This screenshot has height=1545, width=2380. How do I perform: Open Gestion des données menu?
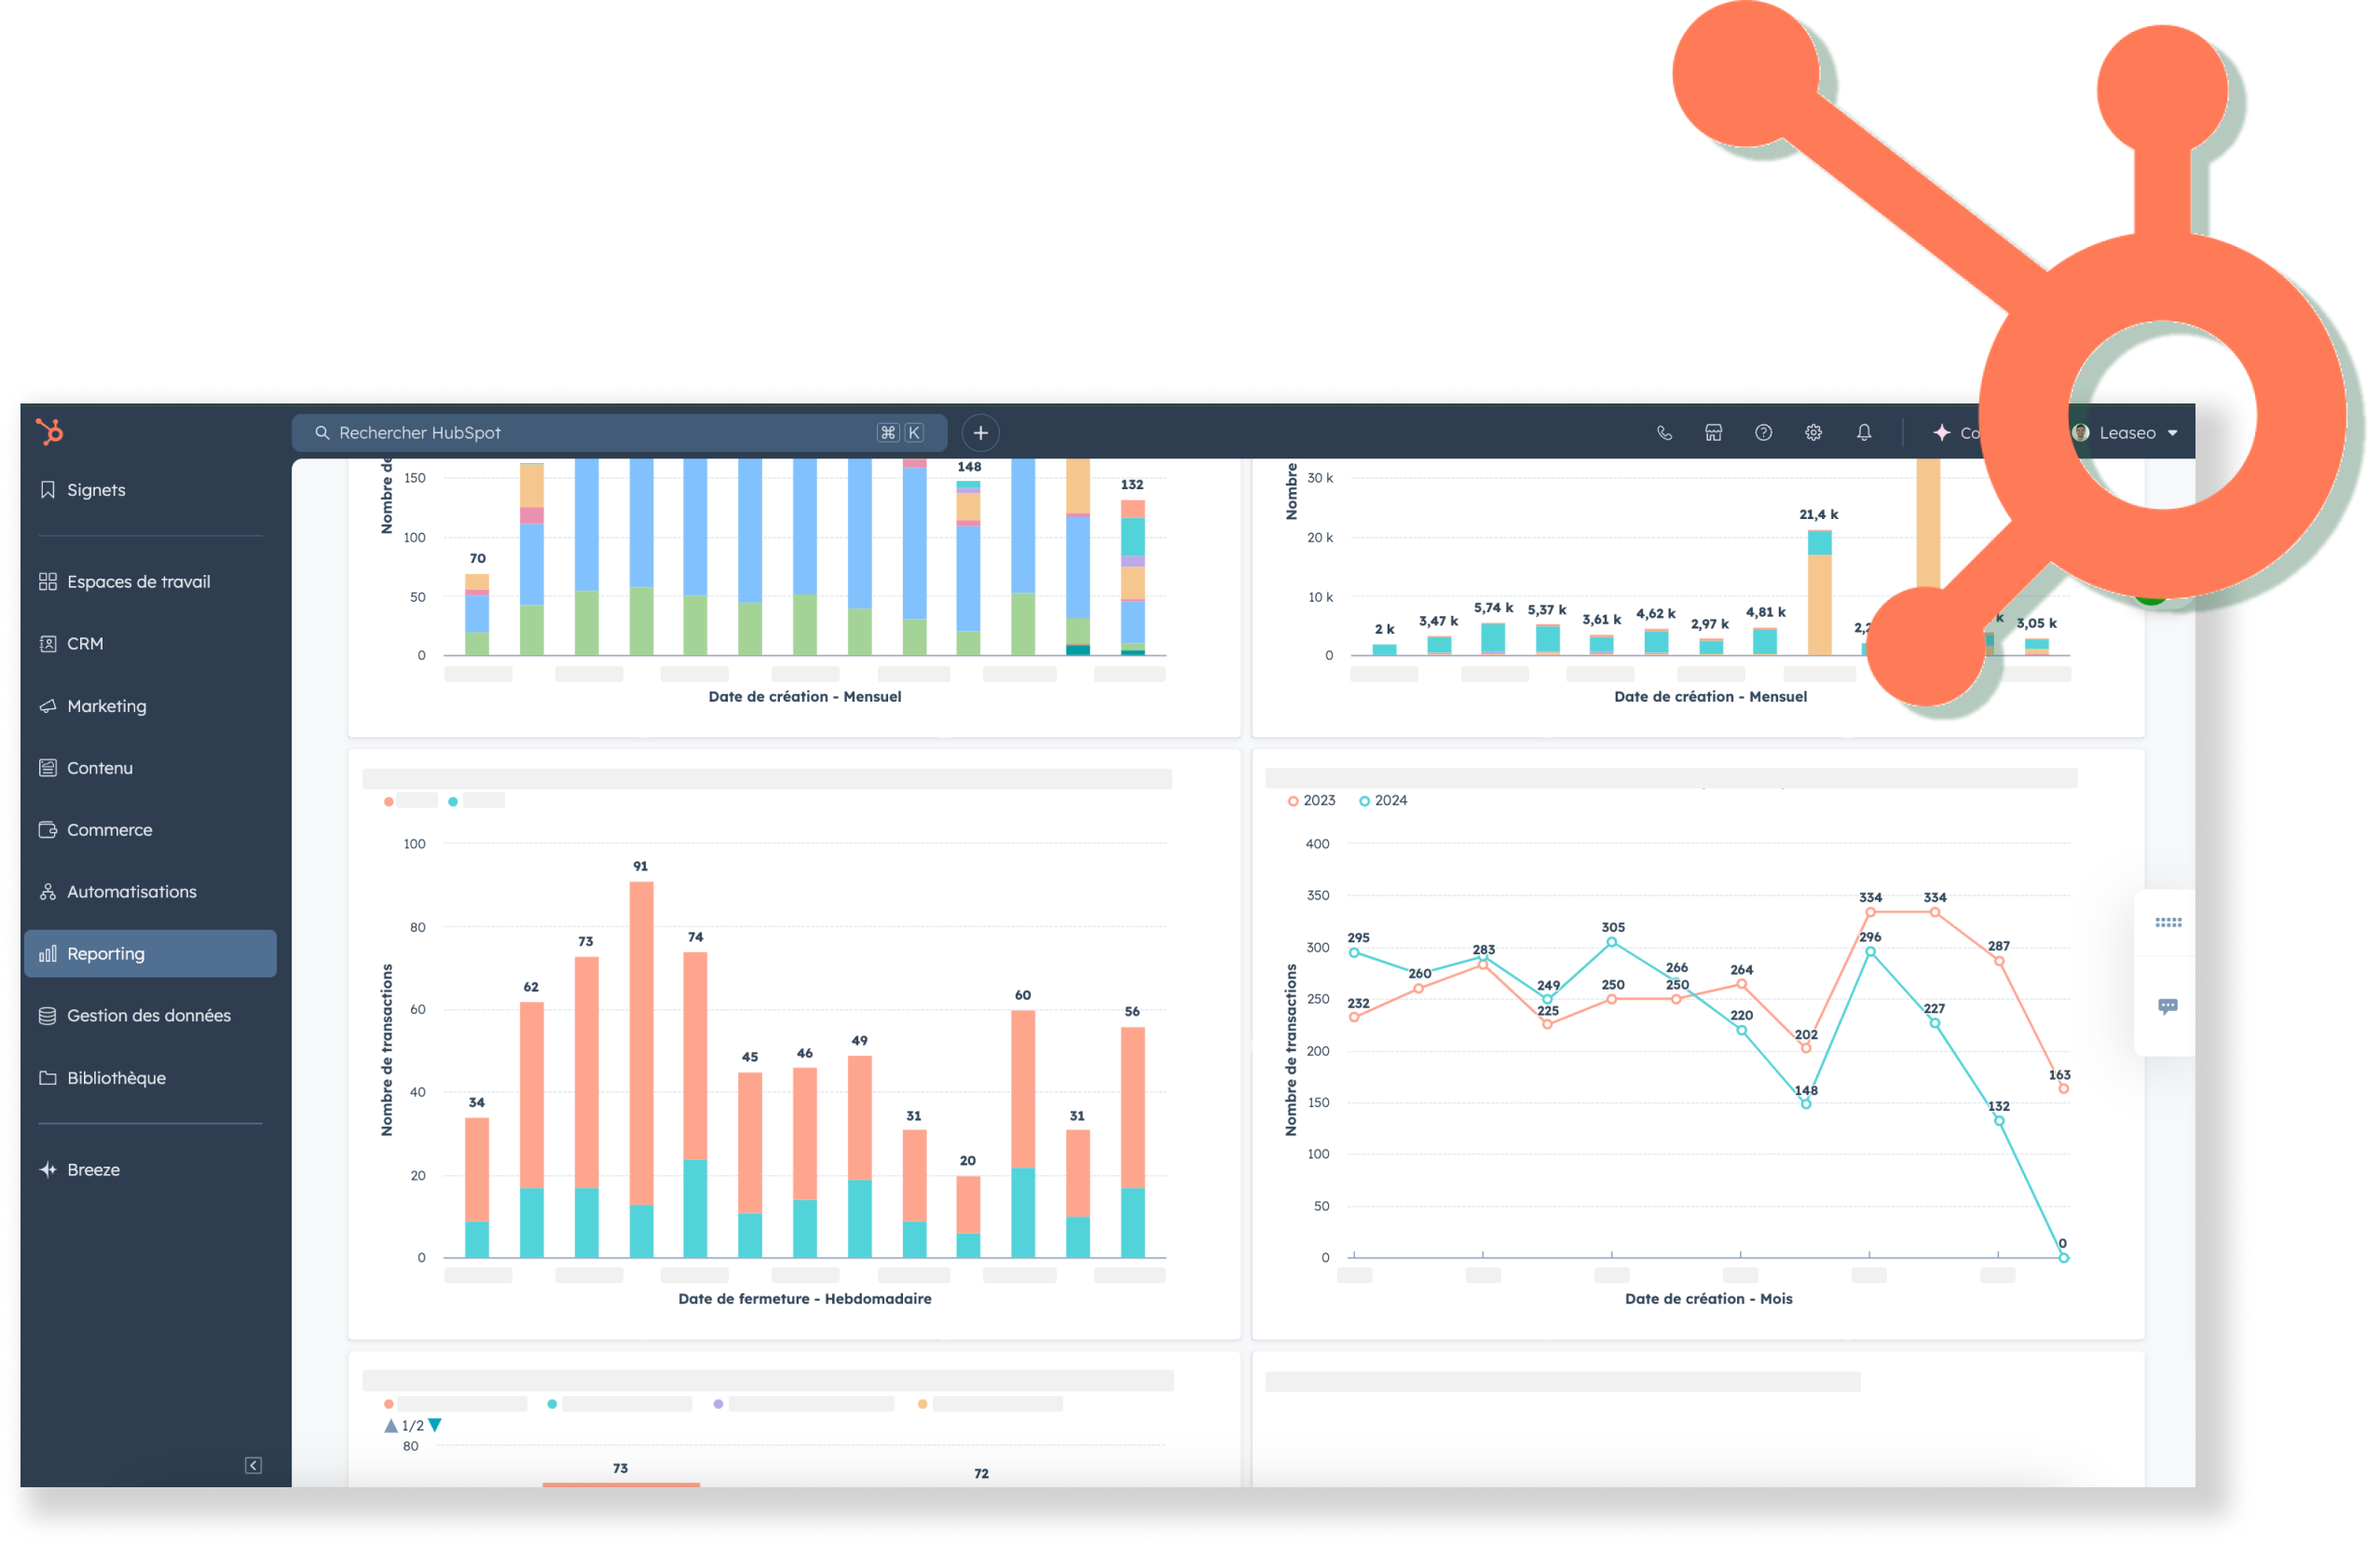click(150, 1016)
